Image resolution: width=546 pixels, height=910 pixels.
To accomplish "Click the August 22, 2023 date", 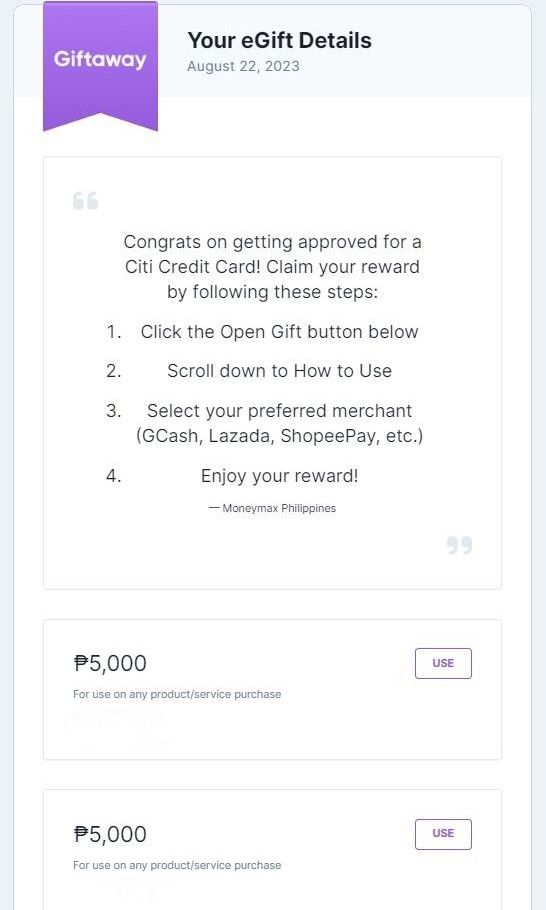I will point(244,66).
